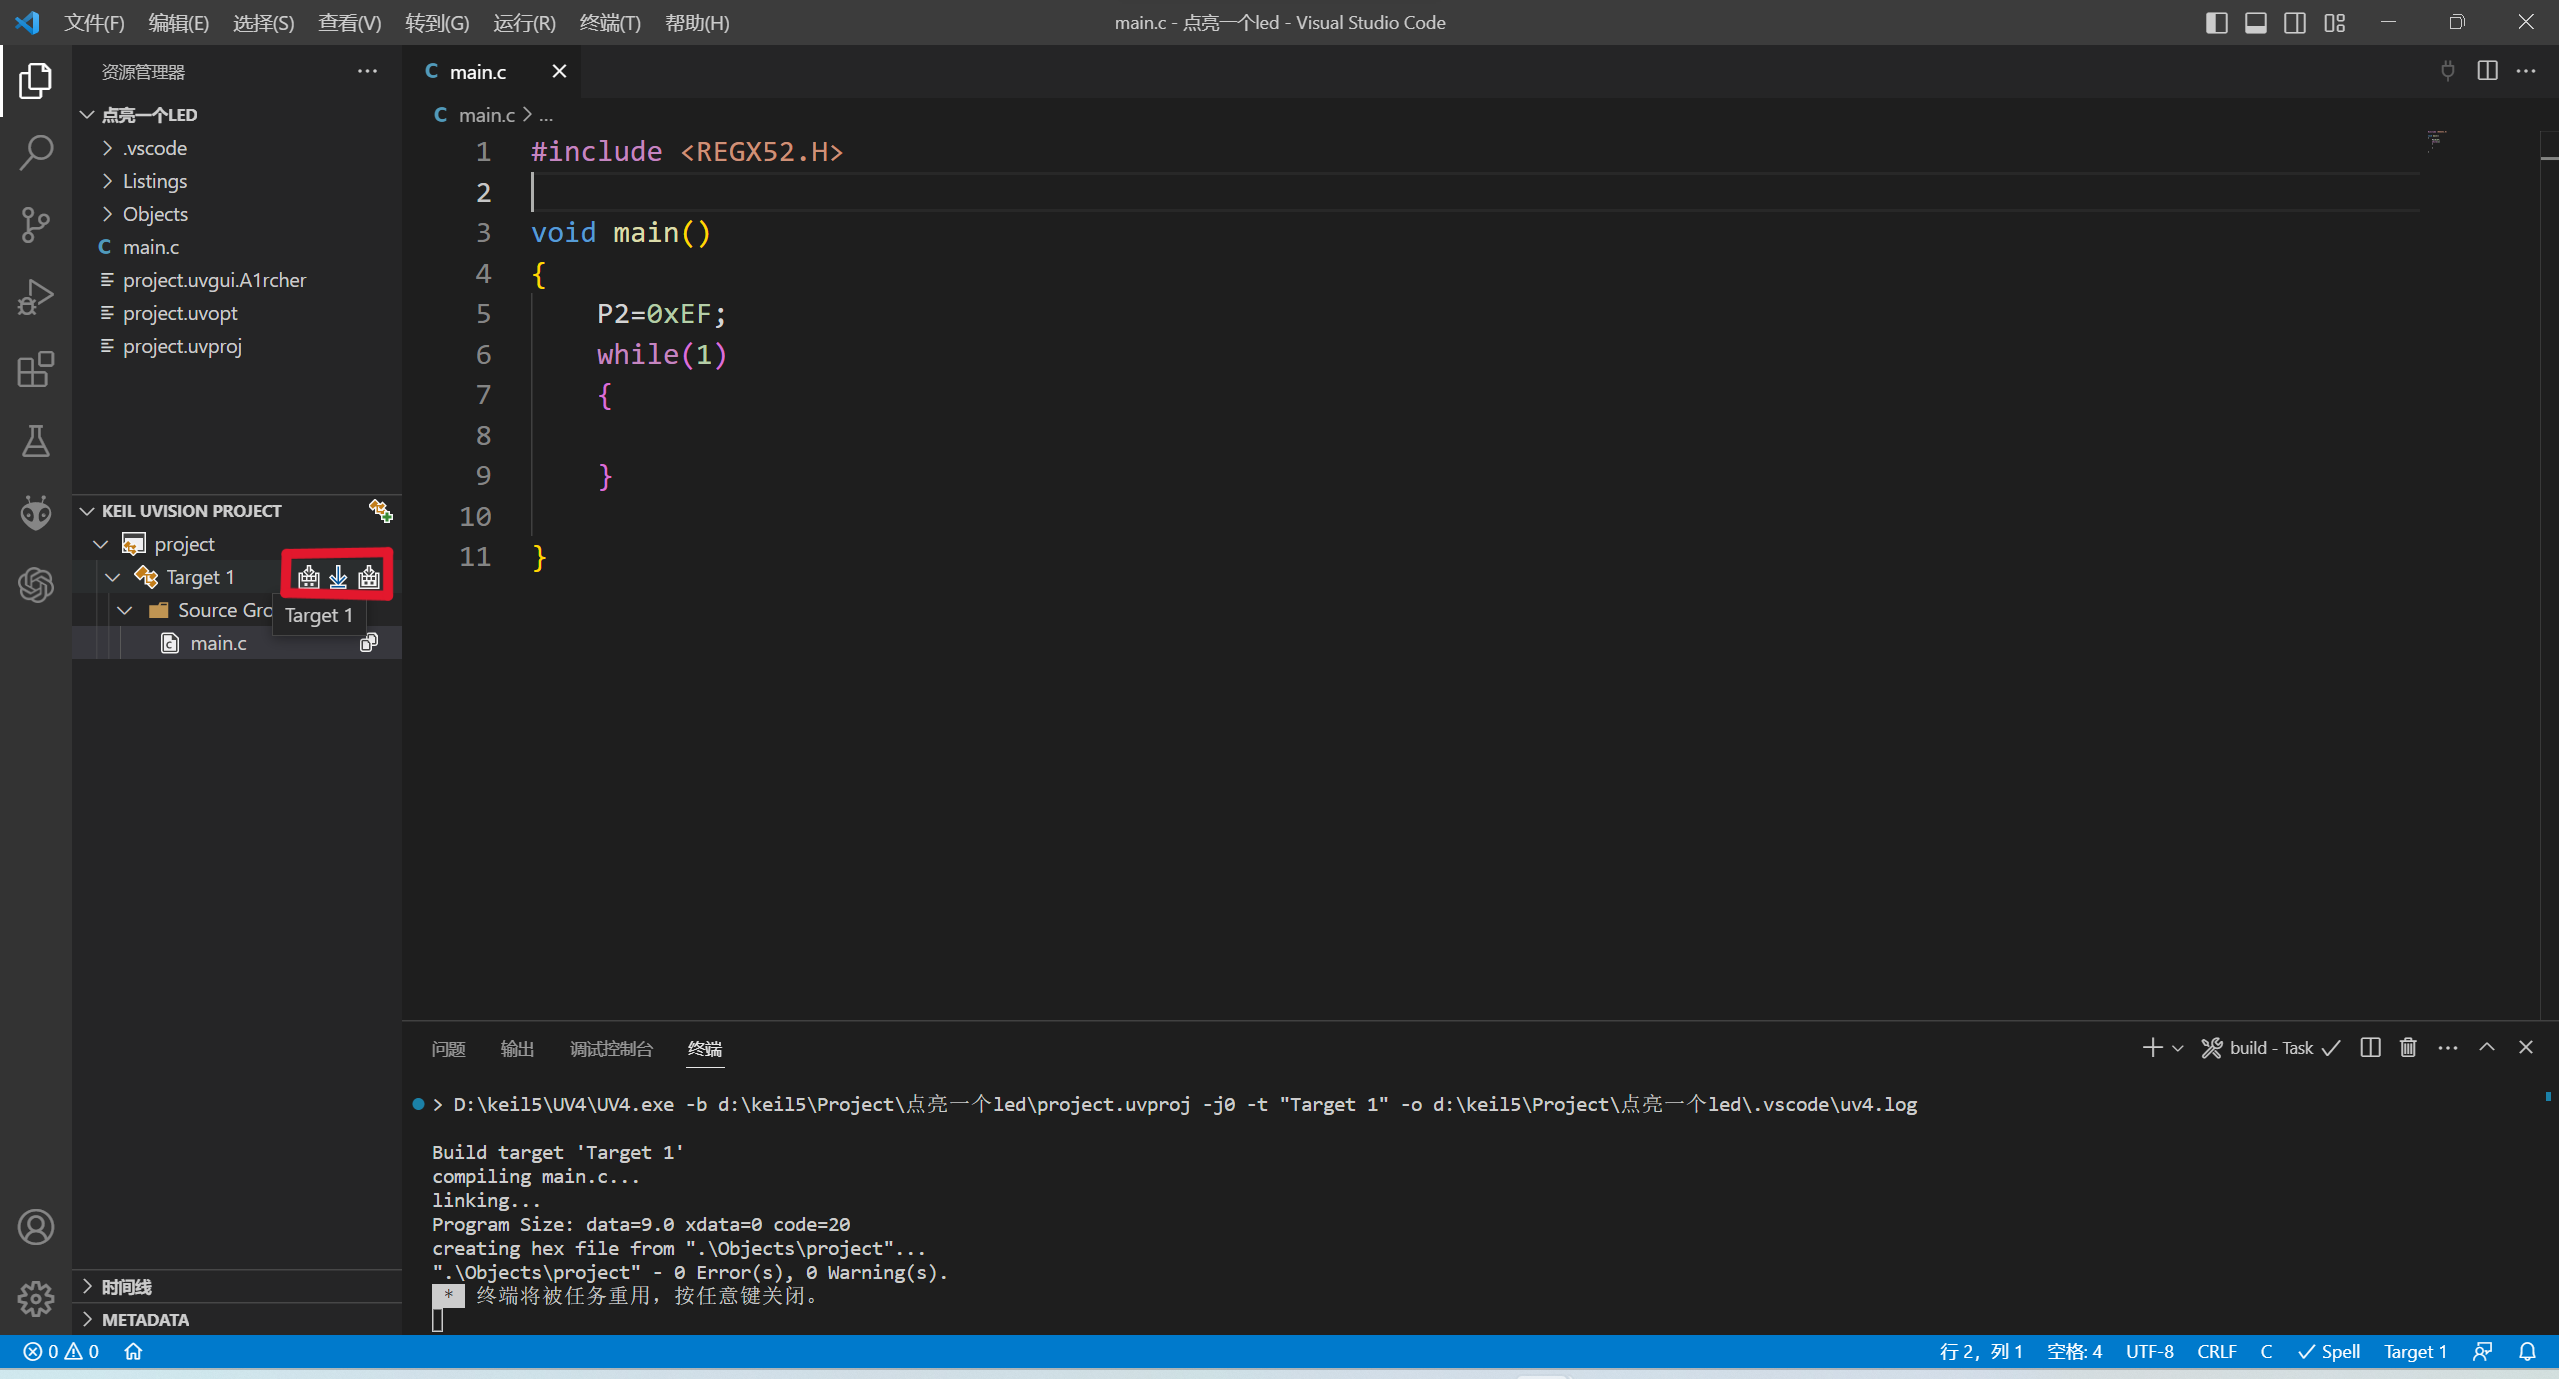Viewport: 2559px width, 1379px height.
Task: Click rebuild icon at right of Target 1
Action: (369, 577)
